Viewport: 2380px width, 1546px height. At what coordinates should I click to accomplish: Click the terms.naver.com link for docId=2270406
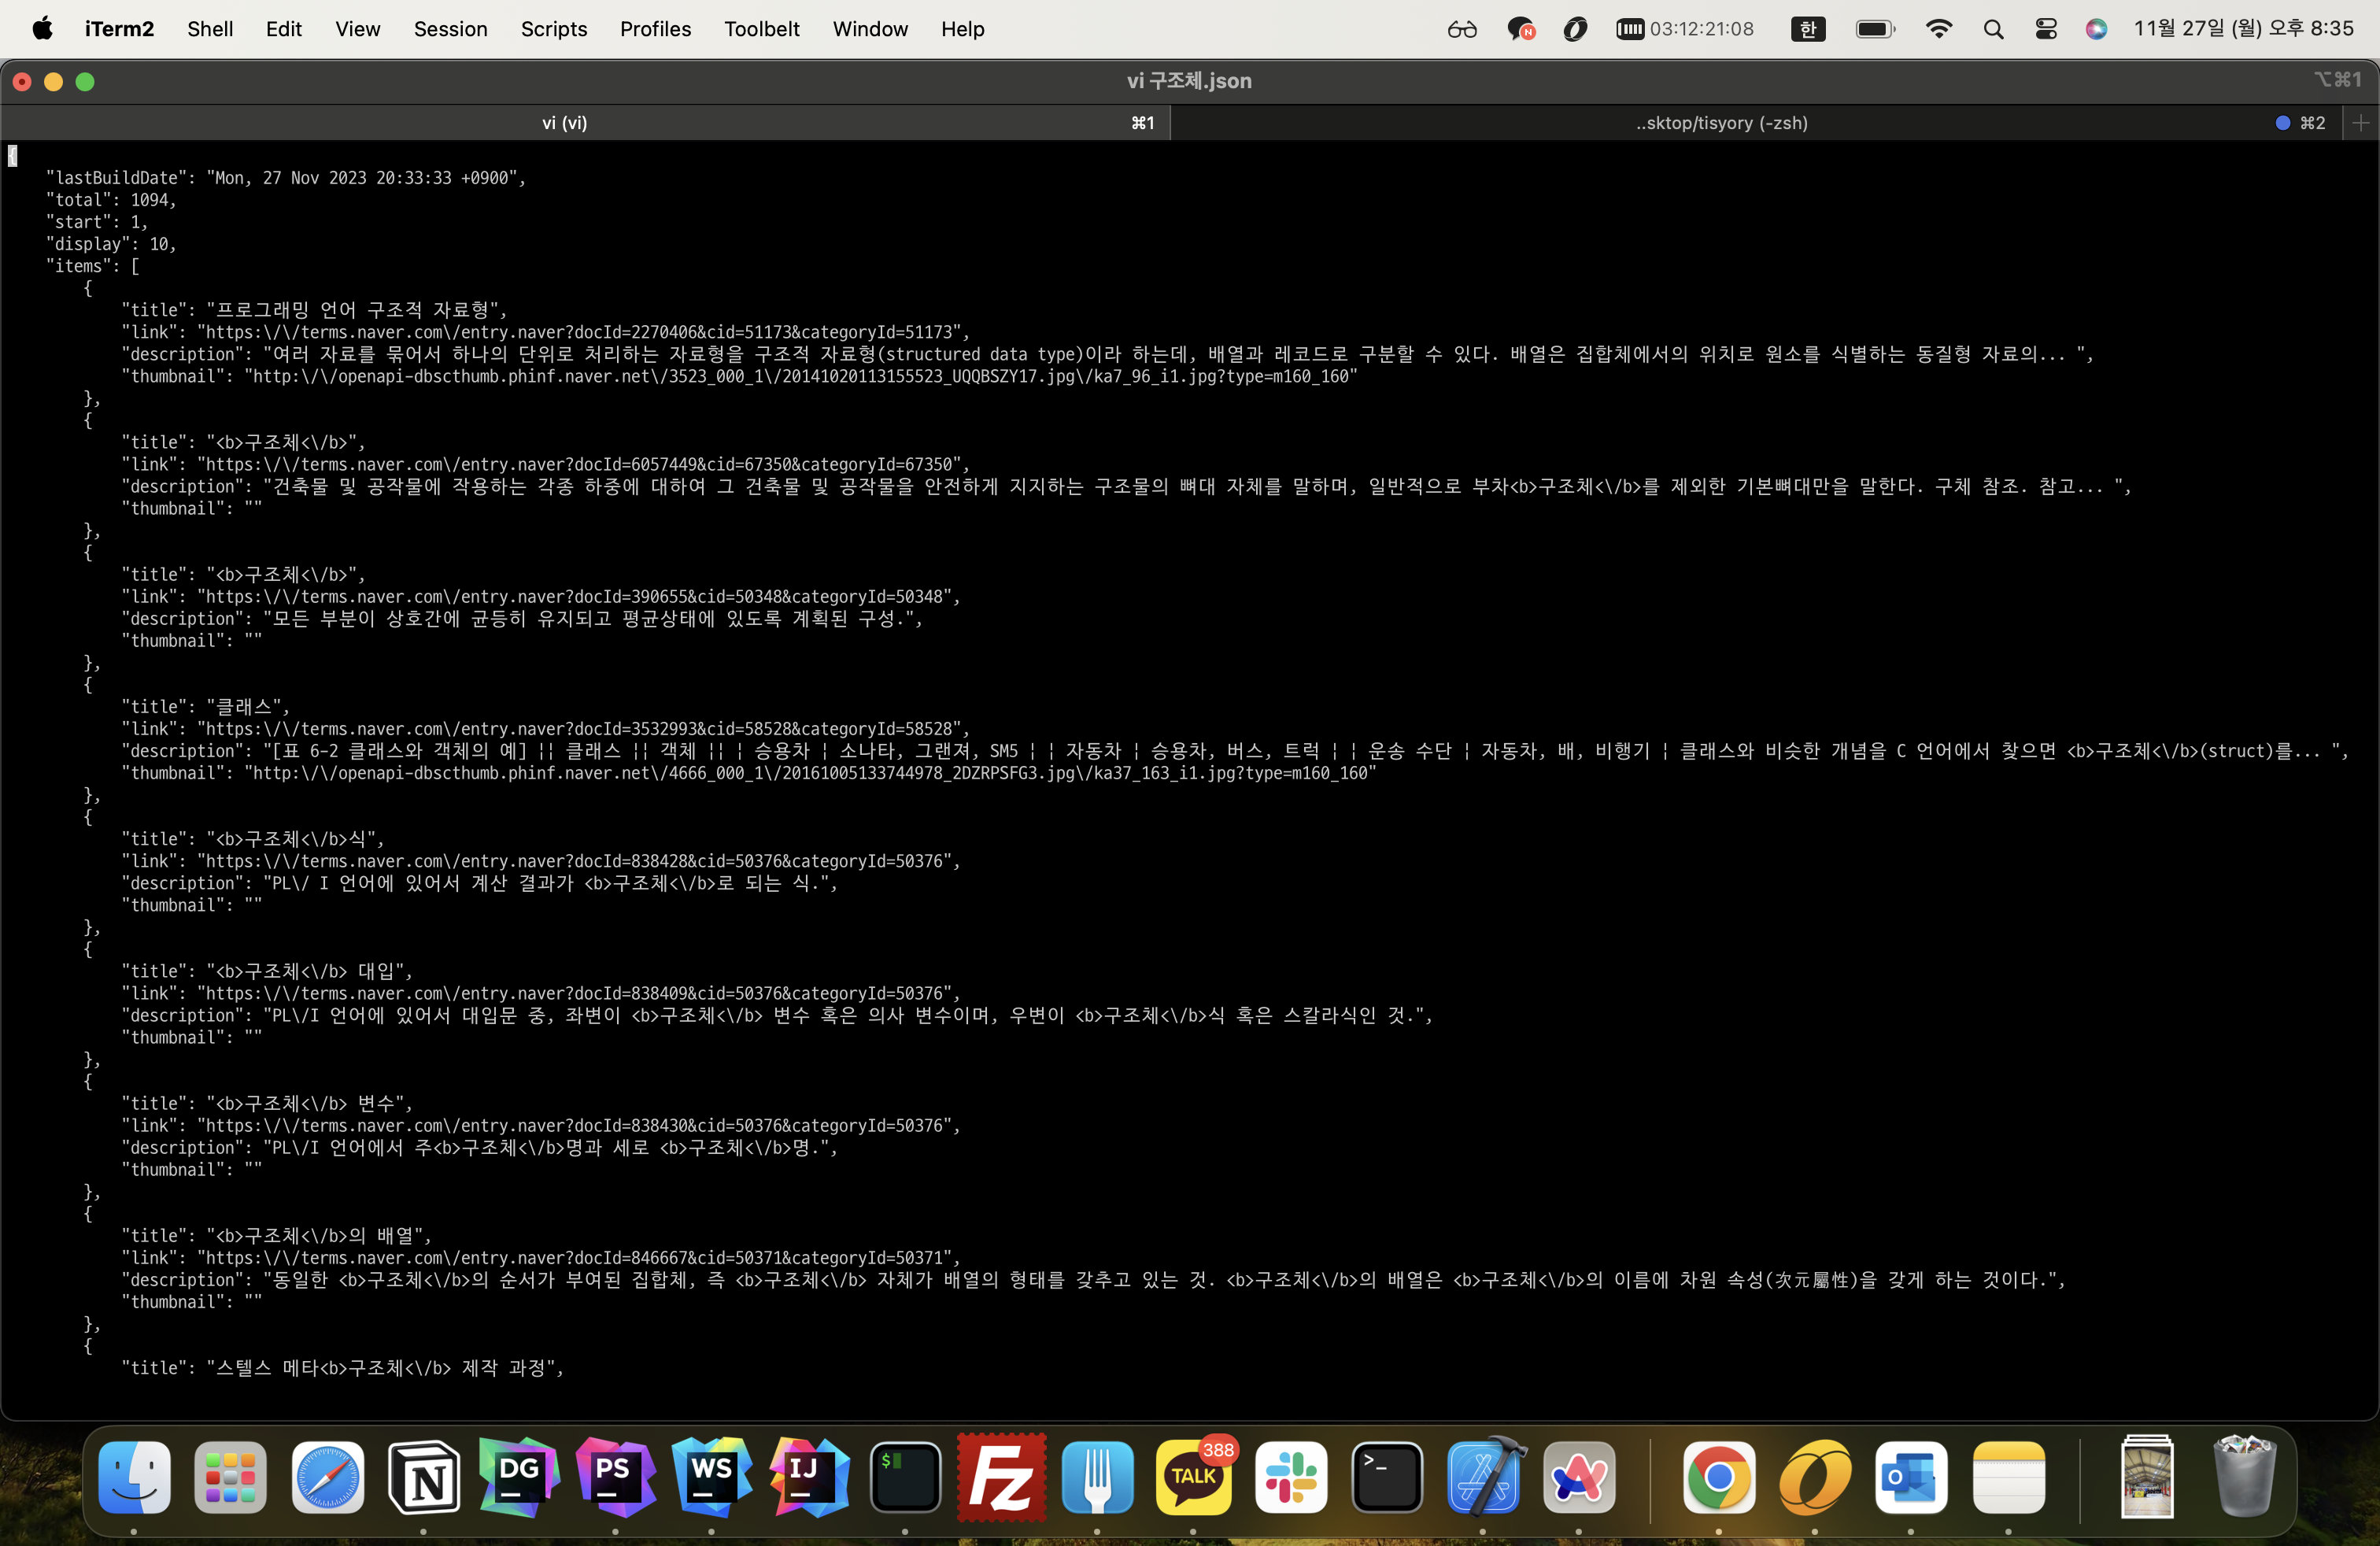580,332
